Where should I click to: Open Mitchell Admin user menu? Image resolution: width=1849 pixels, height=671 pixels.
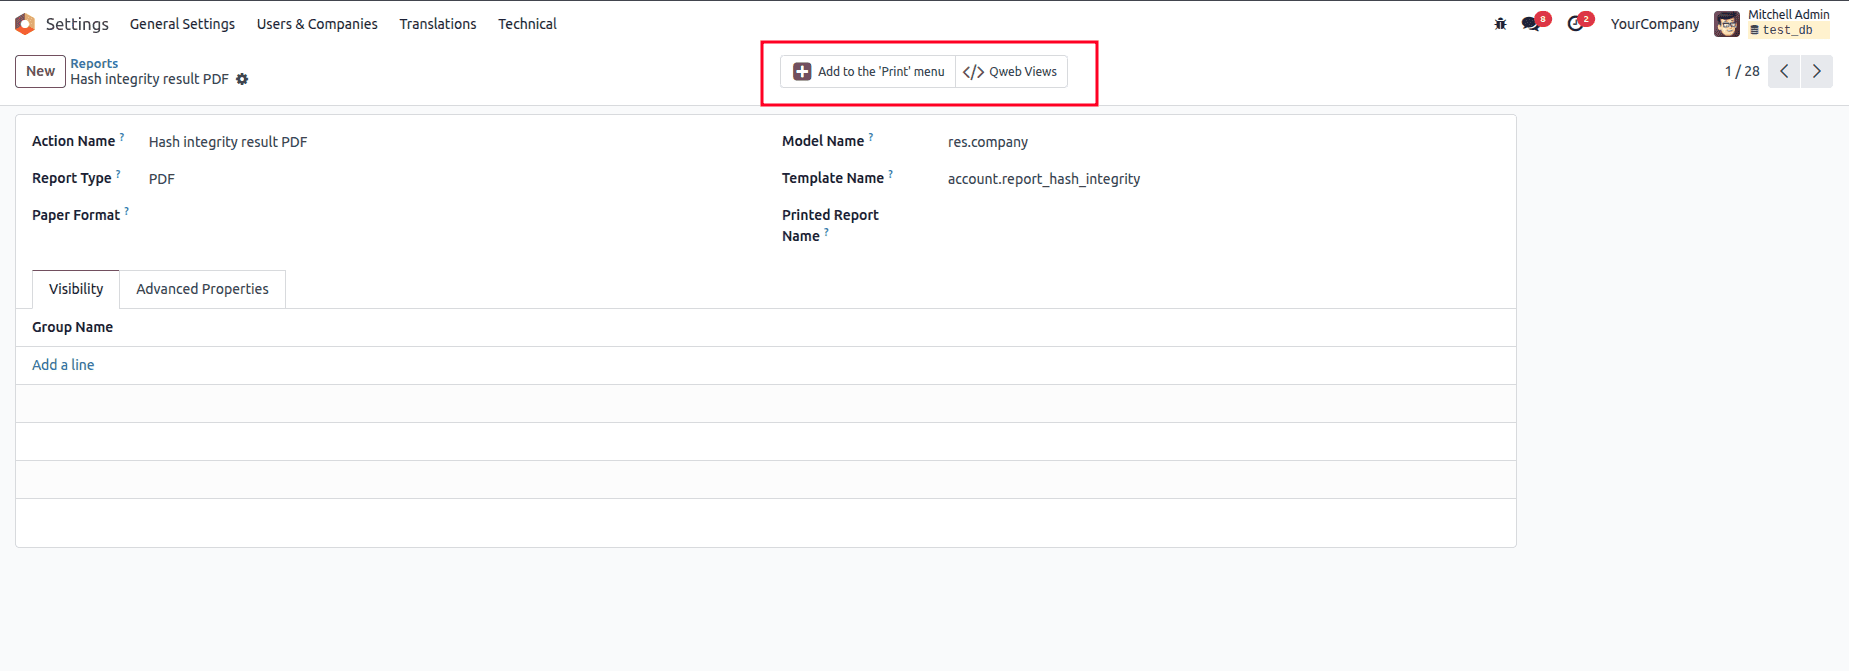coord(1772,23)
